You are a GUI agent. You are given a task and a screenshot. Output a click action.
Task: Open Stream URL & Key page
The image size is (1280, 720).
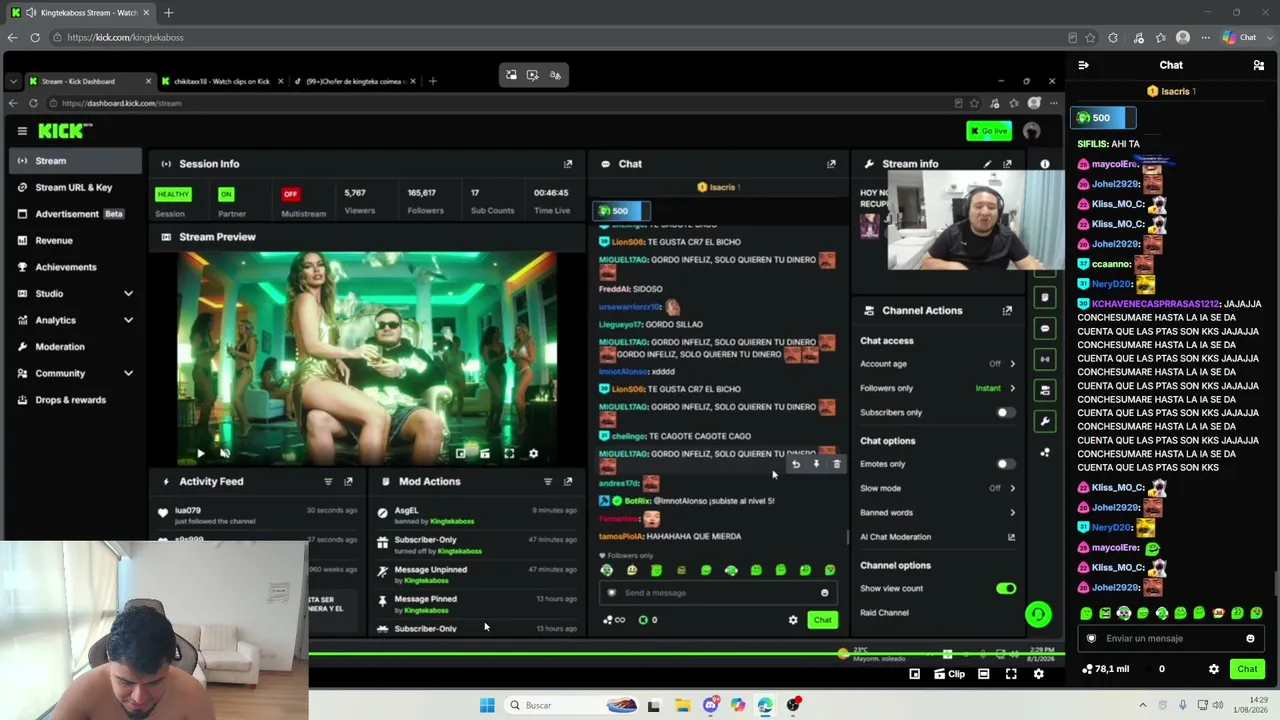(x=76, y=187)
